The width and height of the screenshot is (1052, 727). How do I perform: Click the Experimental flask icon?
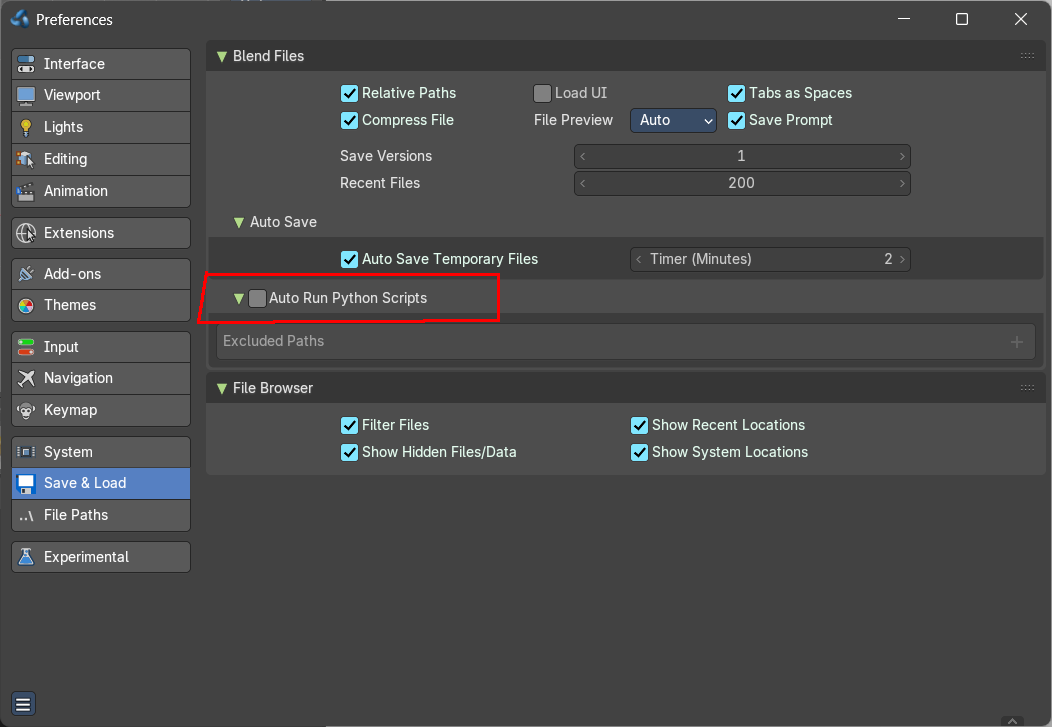coord(25,557)
